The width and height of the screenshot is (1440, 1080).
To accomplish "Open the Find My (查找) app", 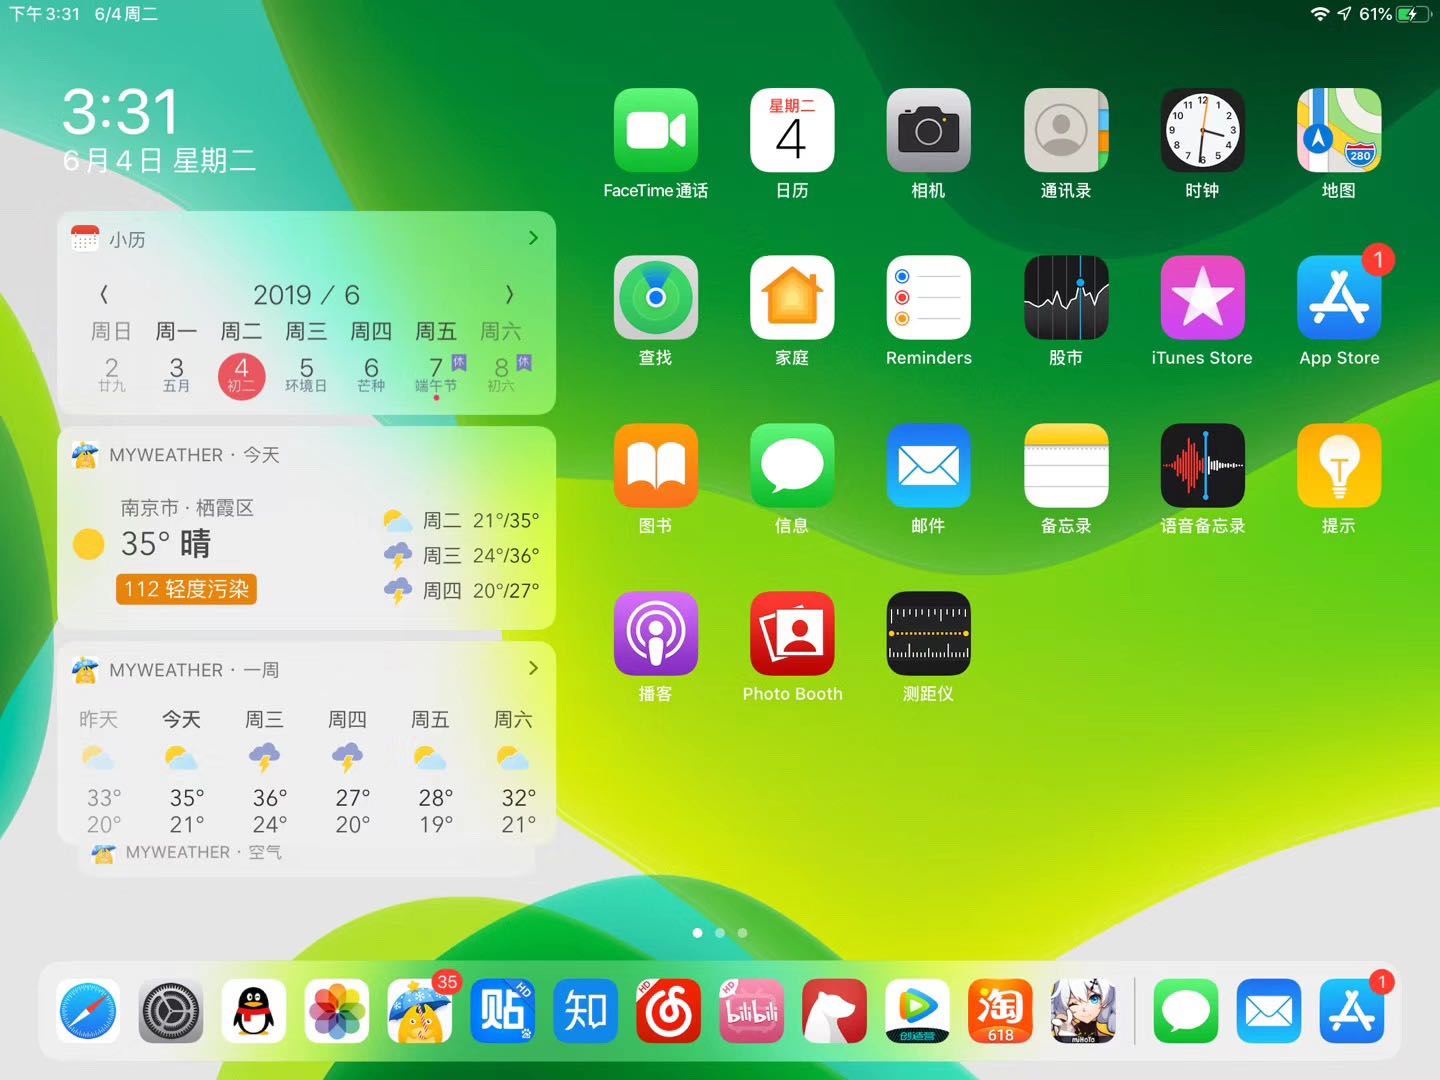I will click(656, 298).
